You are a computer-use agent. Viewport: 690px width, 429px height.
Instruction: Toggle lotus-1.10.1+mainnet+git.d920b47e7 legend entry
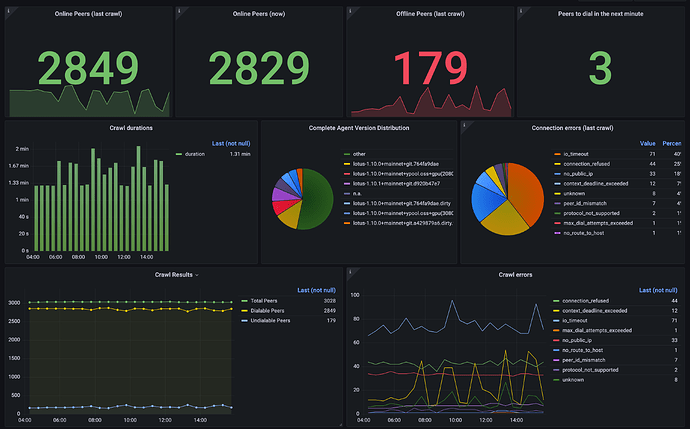click(396, 183)
